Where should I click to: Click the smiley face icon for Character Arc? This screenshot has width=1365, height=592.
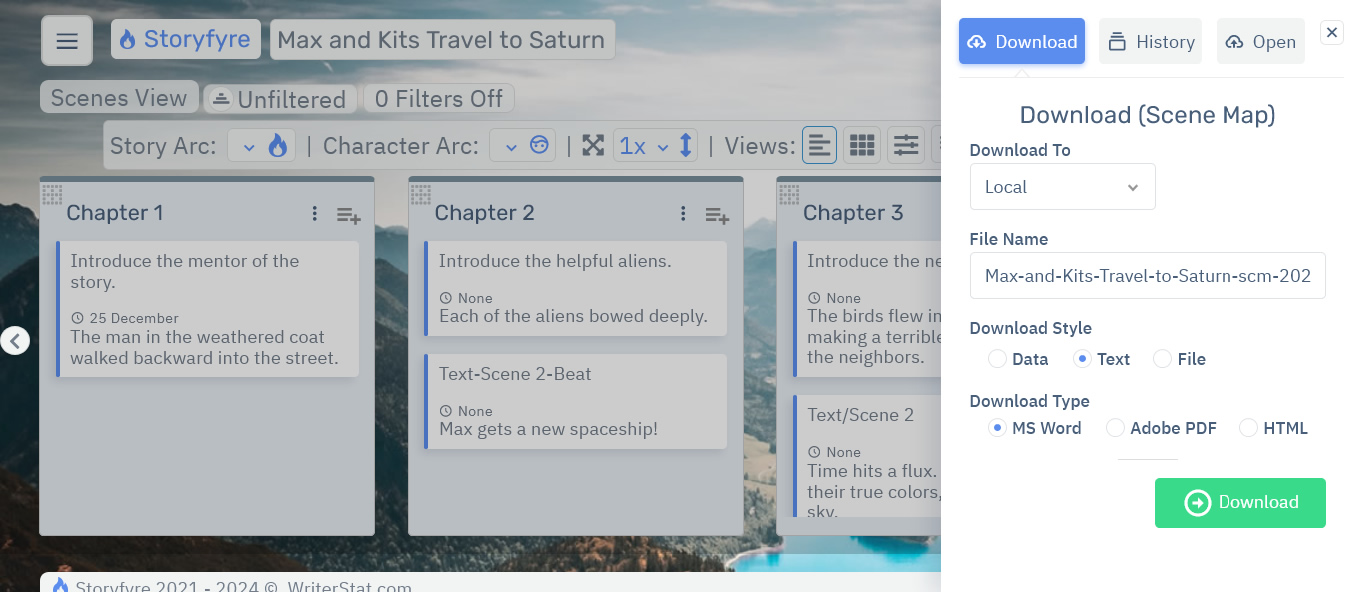click(x=538, y=145)
